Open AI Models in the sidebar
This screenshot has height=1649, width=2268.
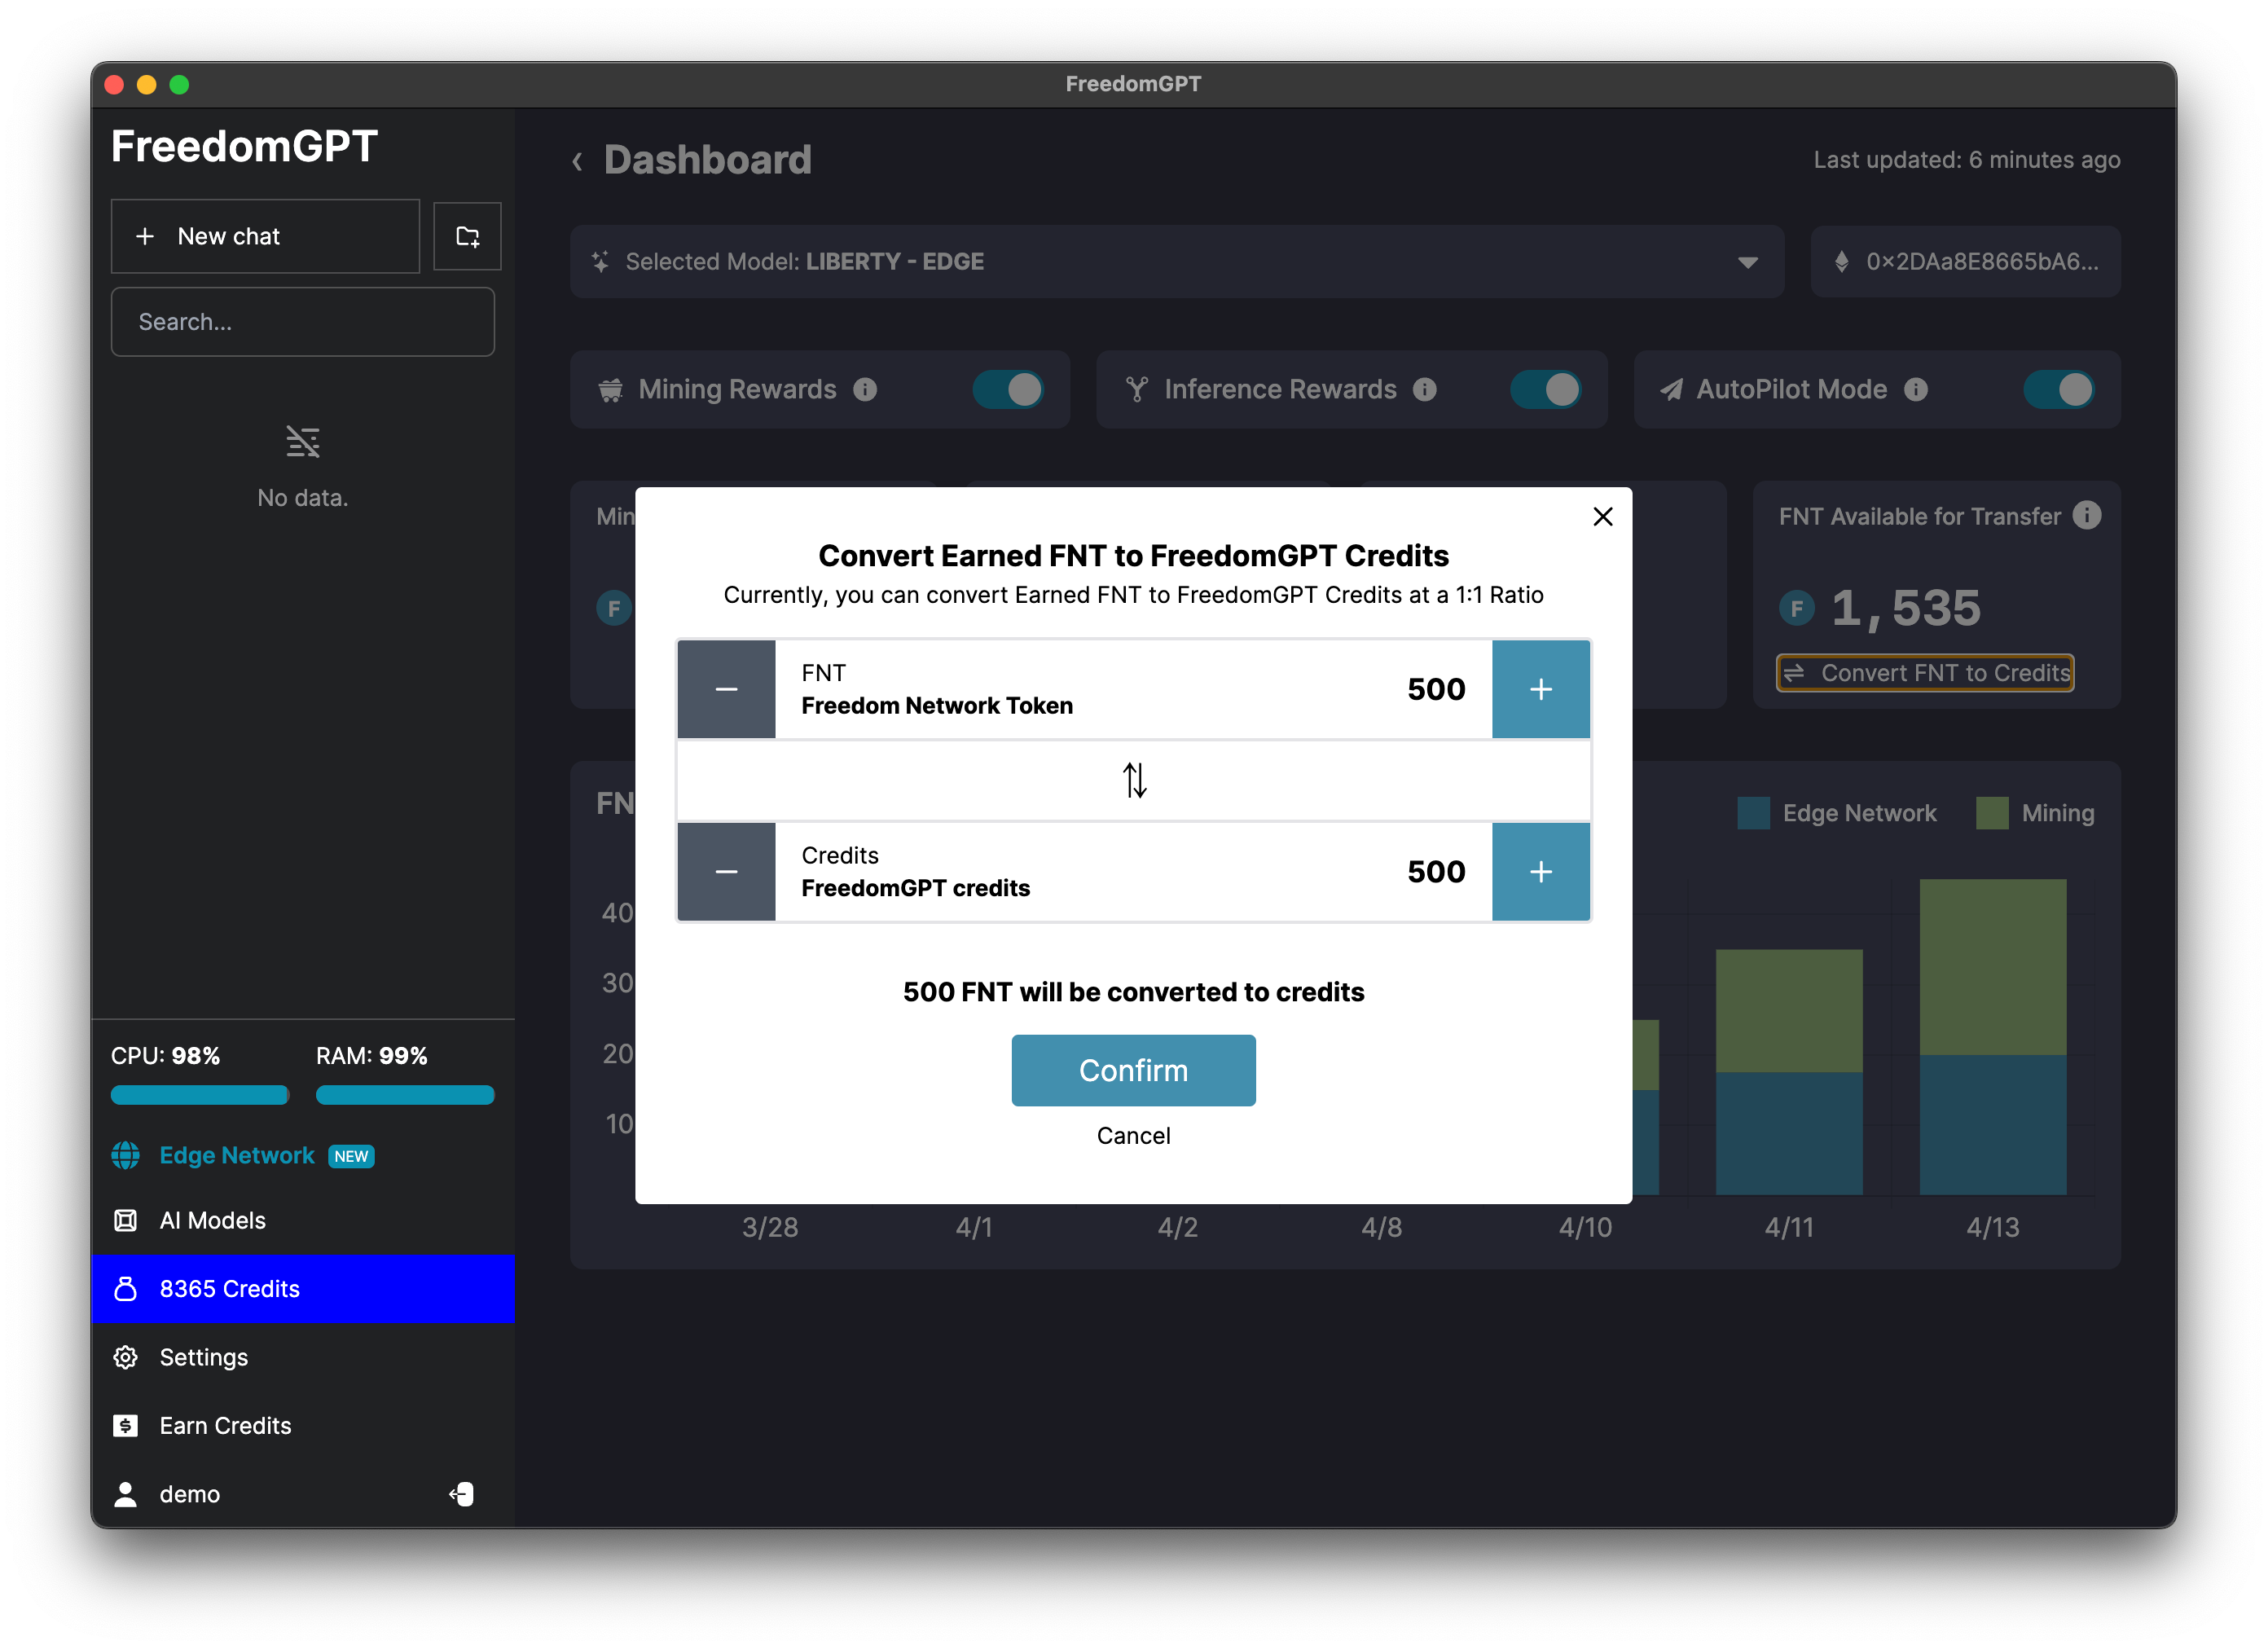coord(212,1220)
